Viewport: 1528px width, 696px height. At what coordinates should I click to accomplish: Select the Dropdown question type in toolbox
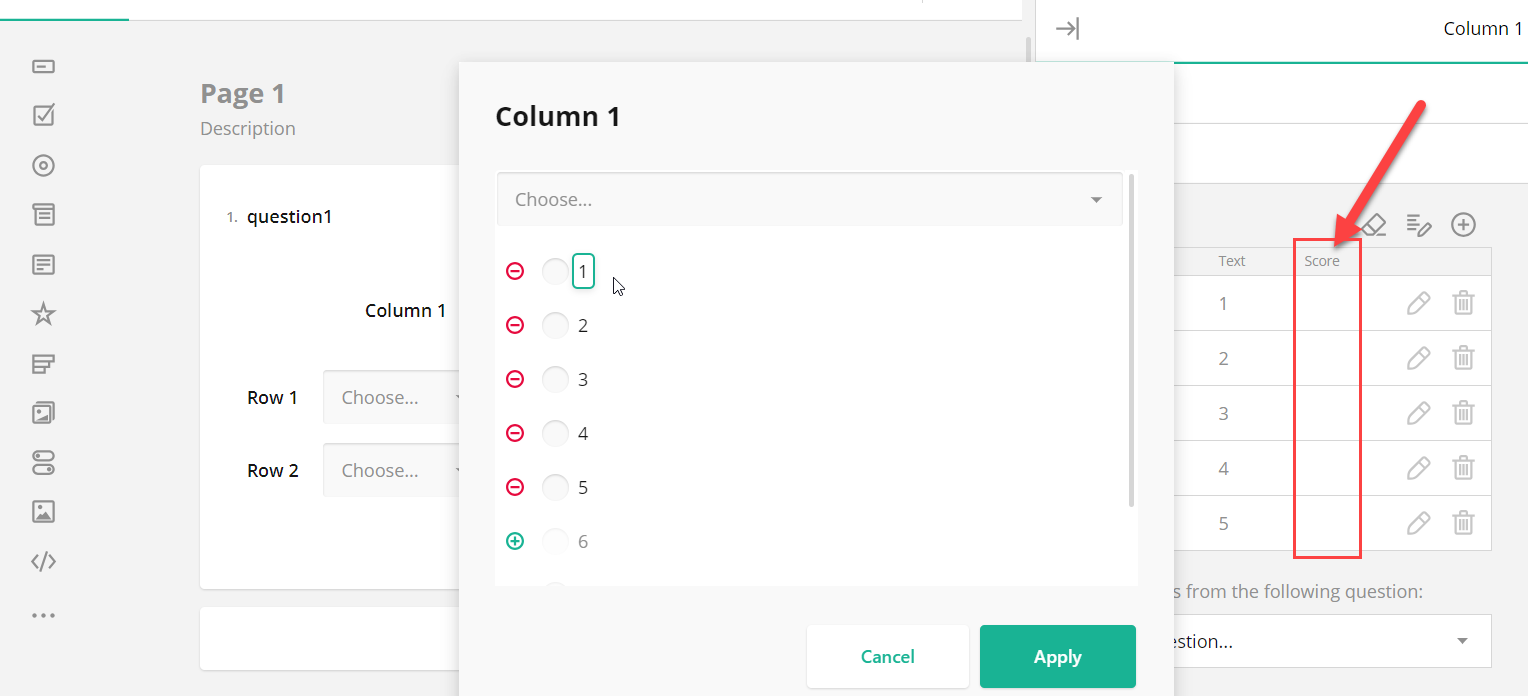pyautogui.click(x=43, y=214)
